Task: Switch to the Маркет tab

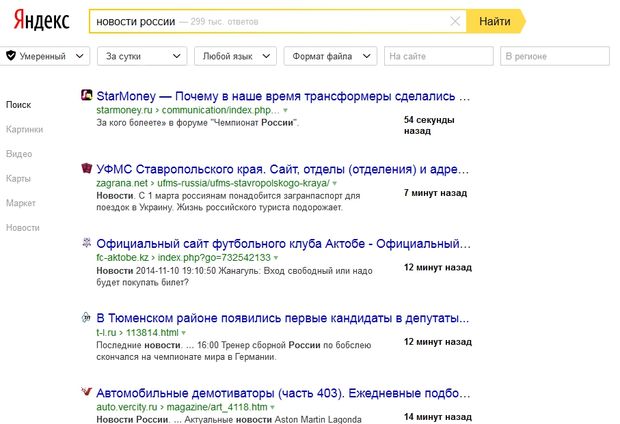Action: point(21,203)
